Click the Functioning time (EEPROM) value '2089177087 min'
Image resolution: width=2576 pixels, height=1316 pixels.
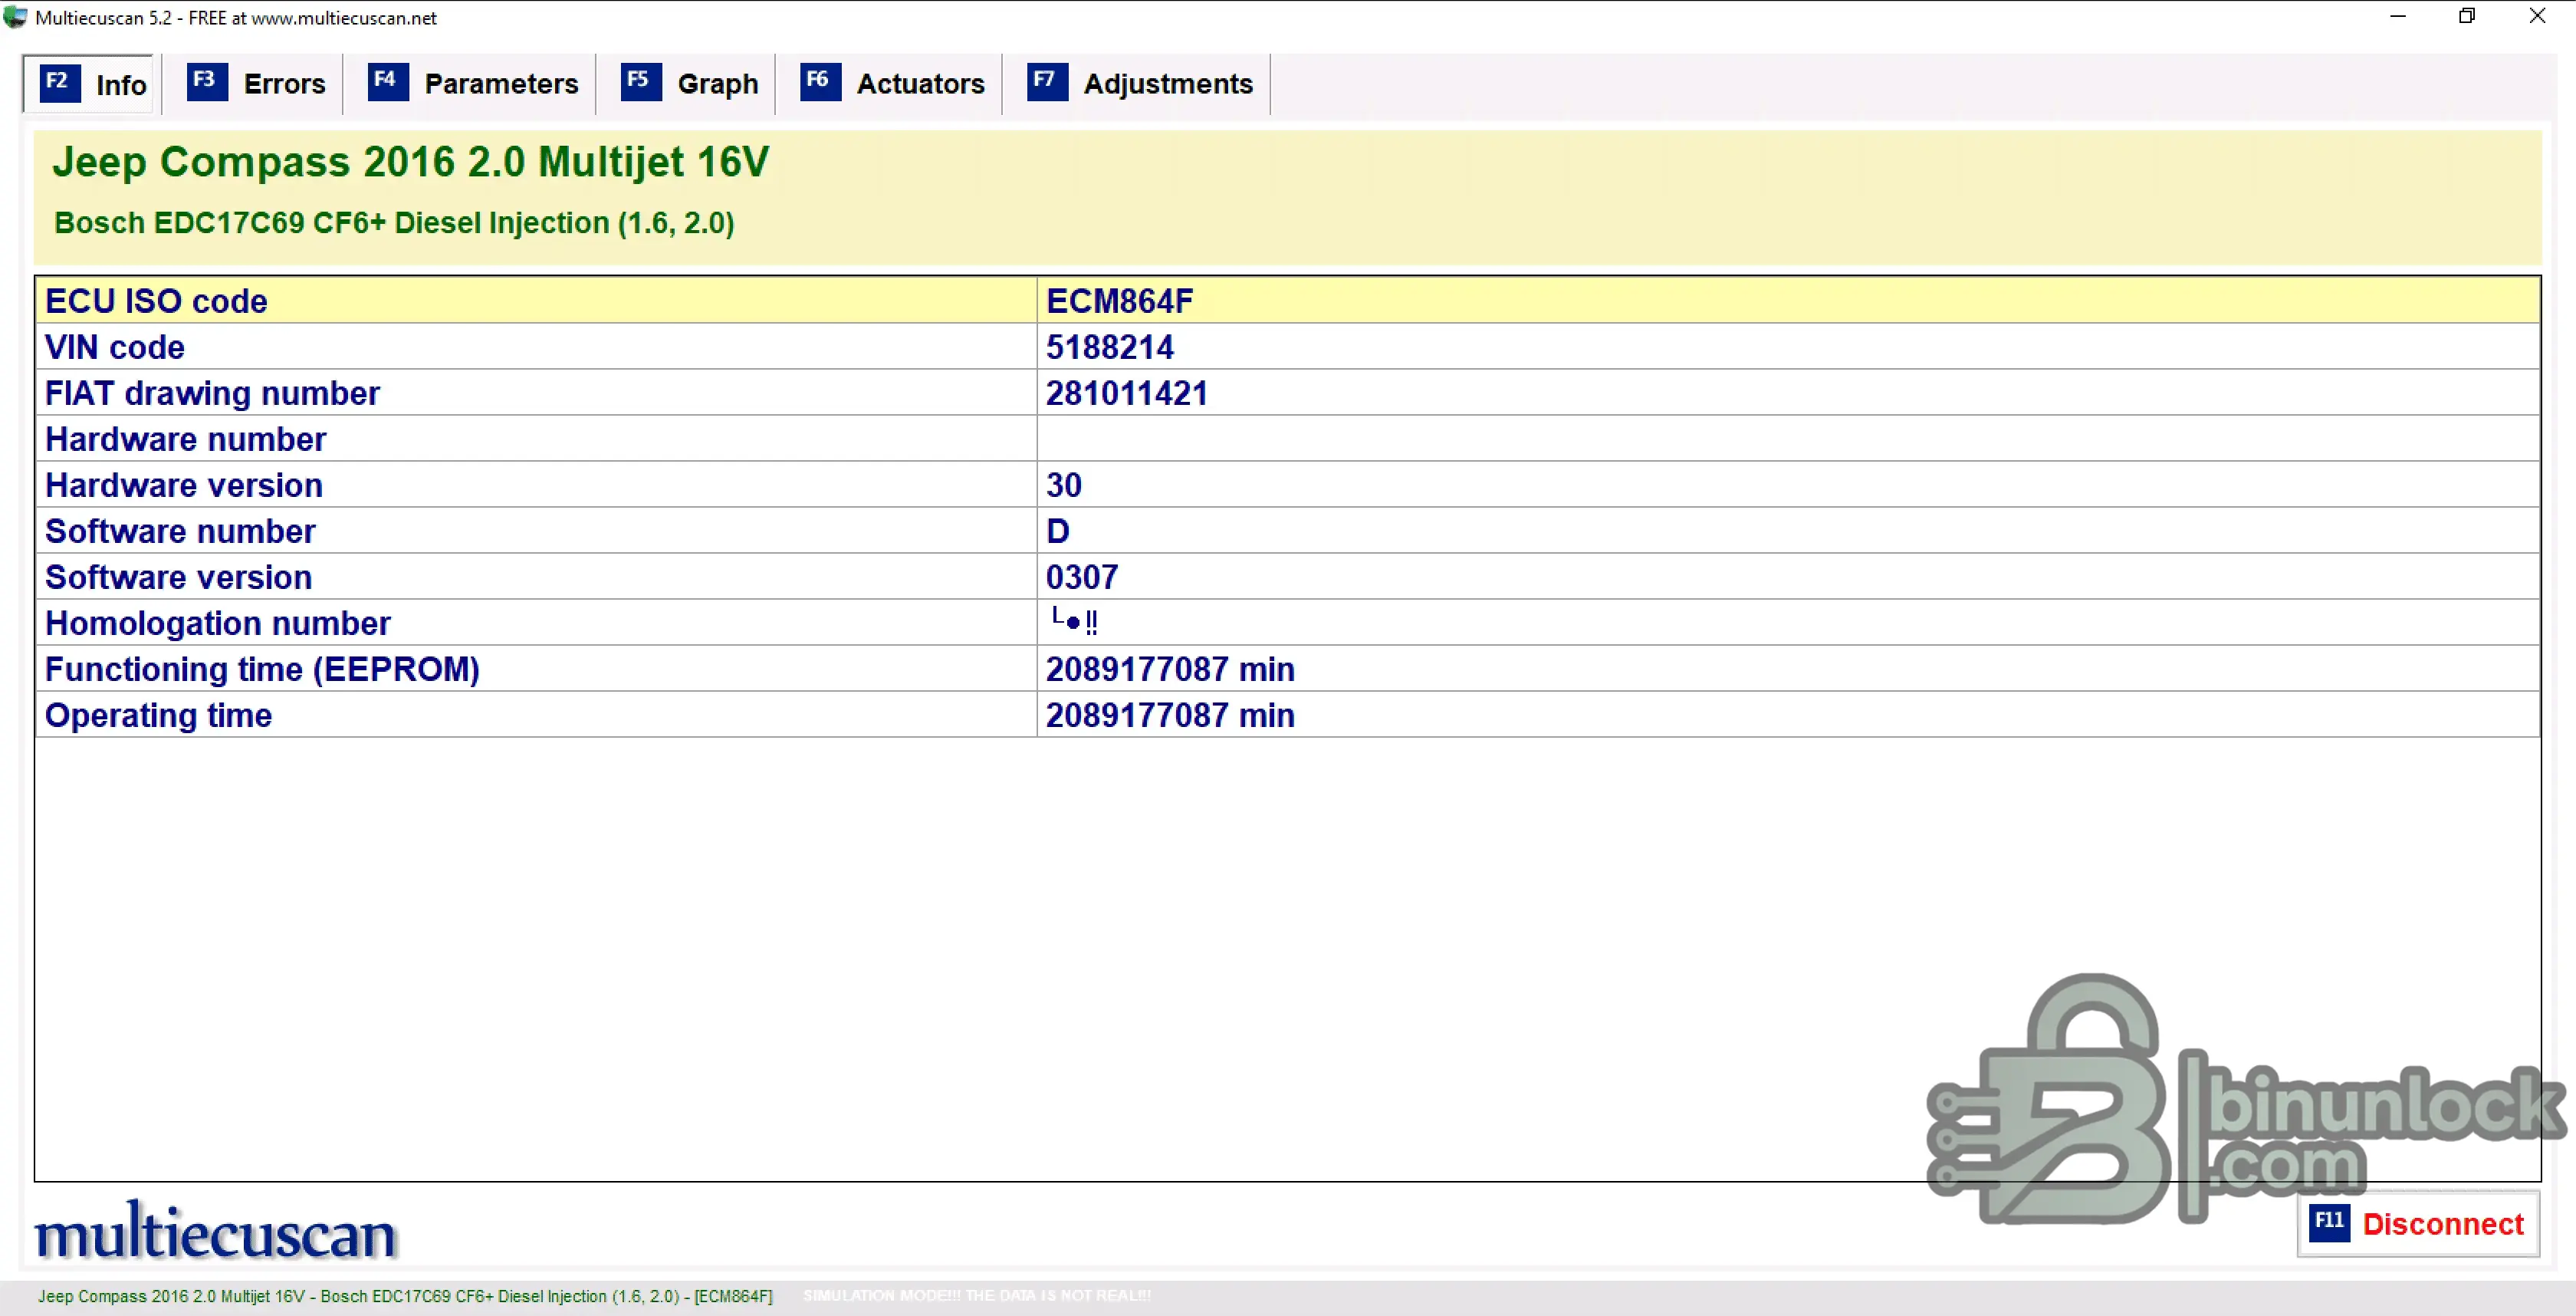[1170, 669]
